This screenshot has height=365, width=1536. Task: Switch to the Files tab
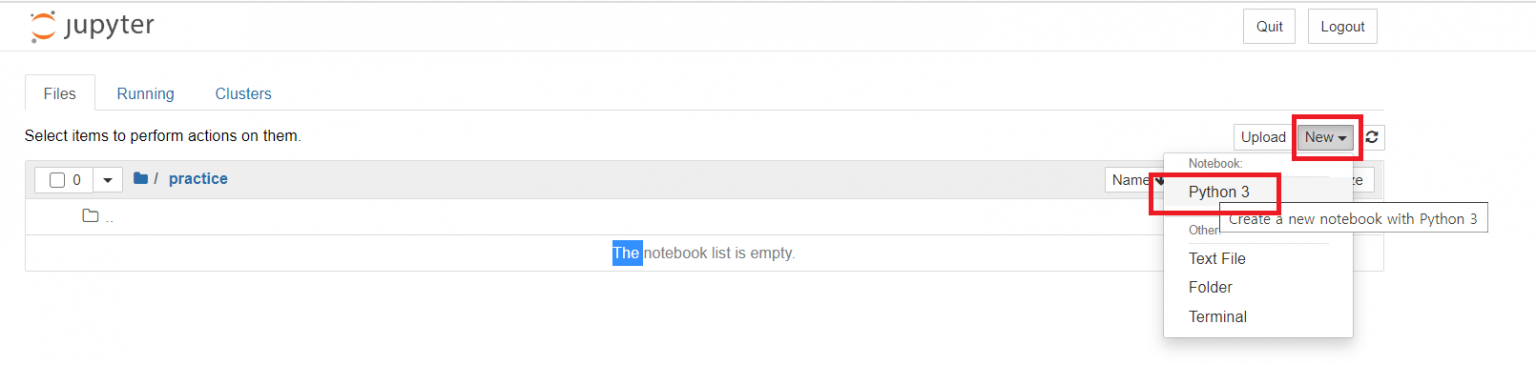(x=60, y=93)
